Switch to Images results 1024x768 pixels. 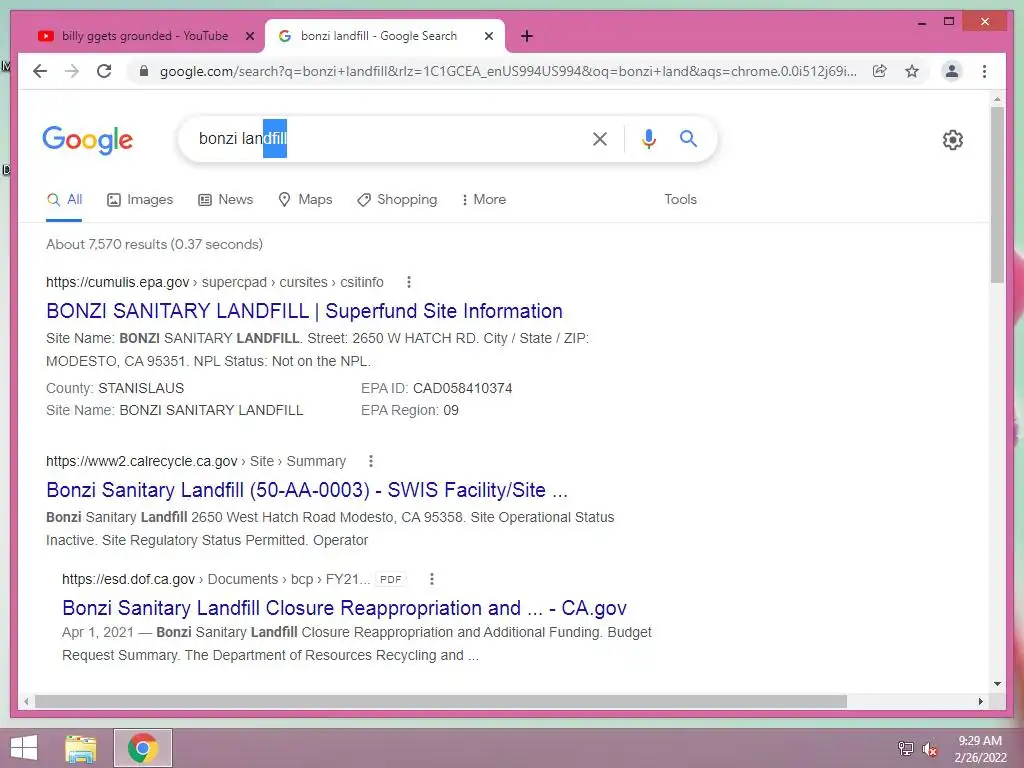coord(140,200)
